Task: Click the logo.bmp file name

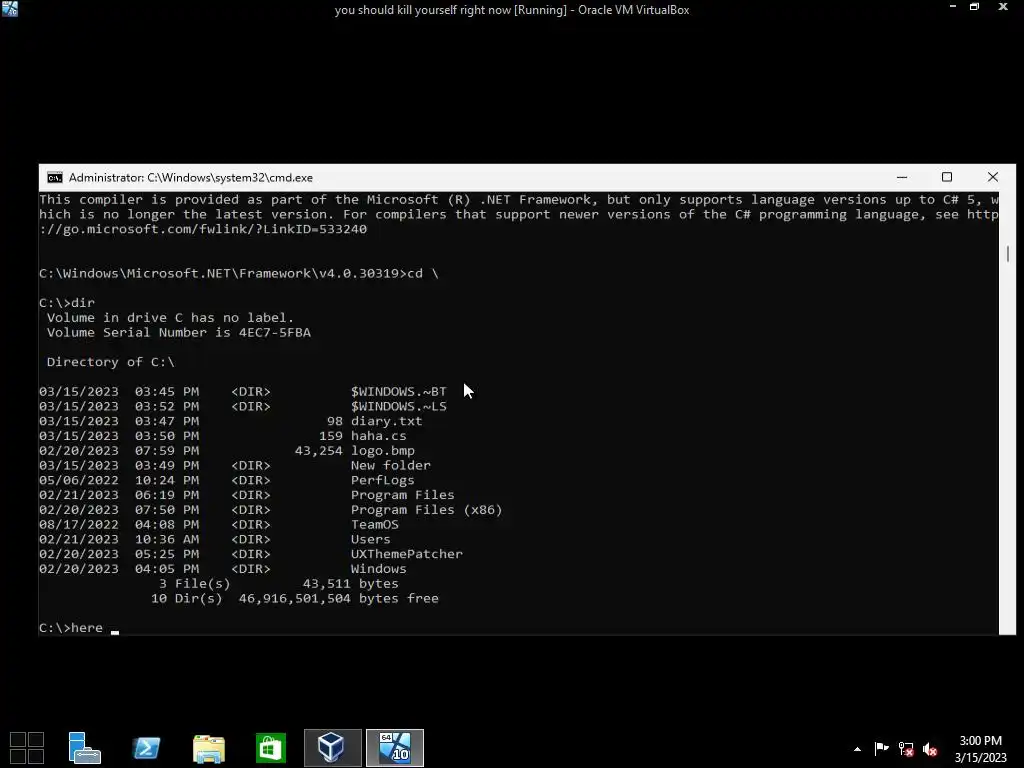Action: 383,451
